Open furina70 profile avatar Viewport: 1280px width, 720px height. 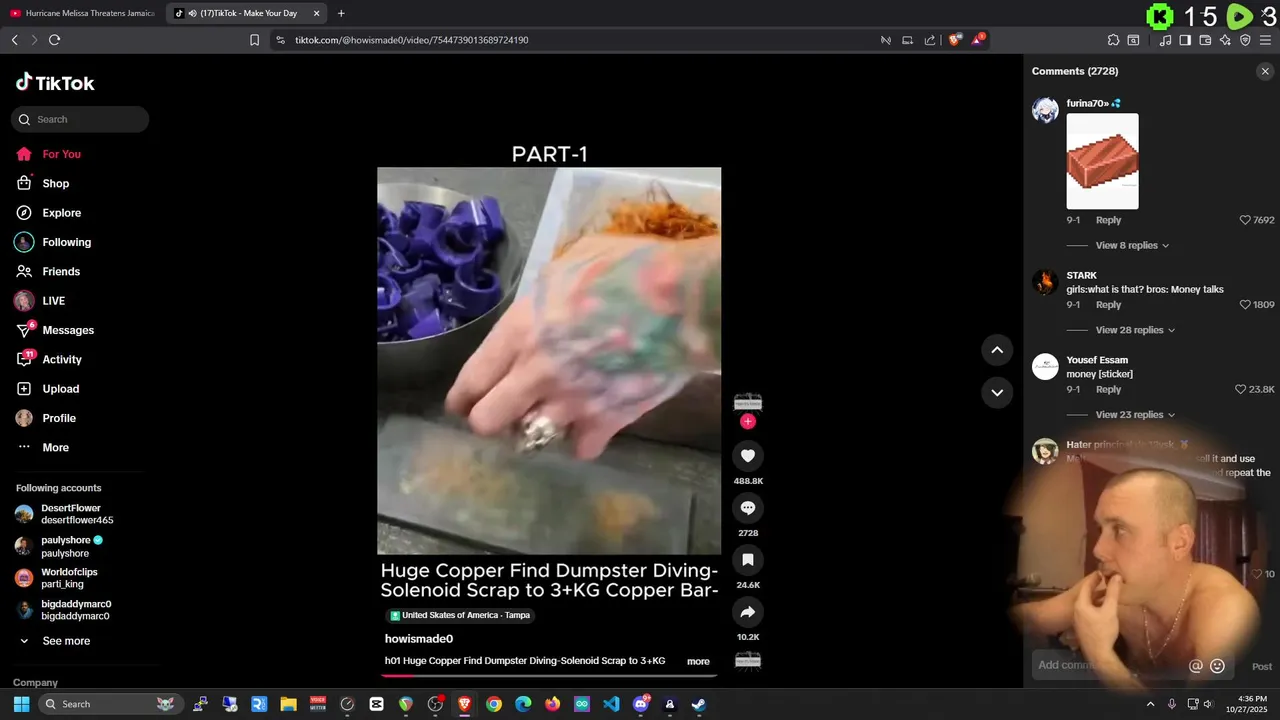coord(1045,110)
